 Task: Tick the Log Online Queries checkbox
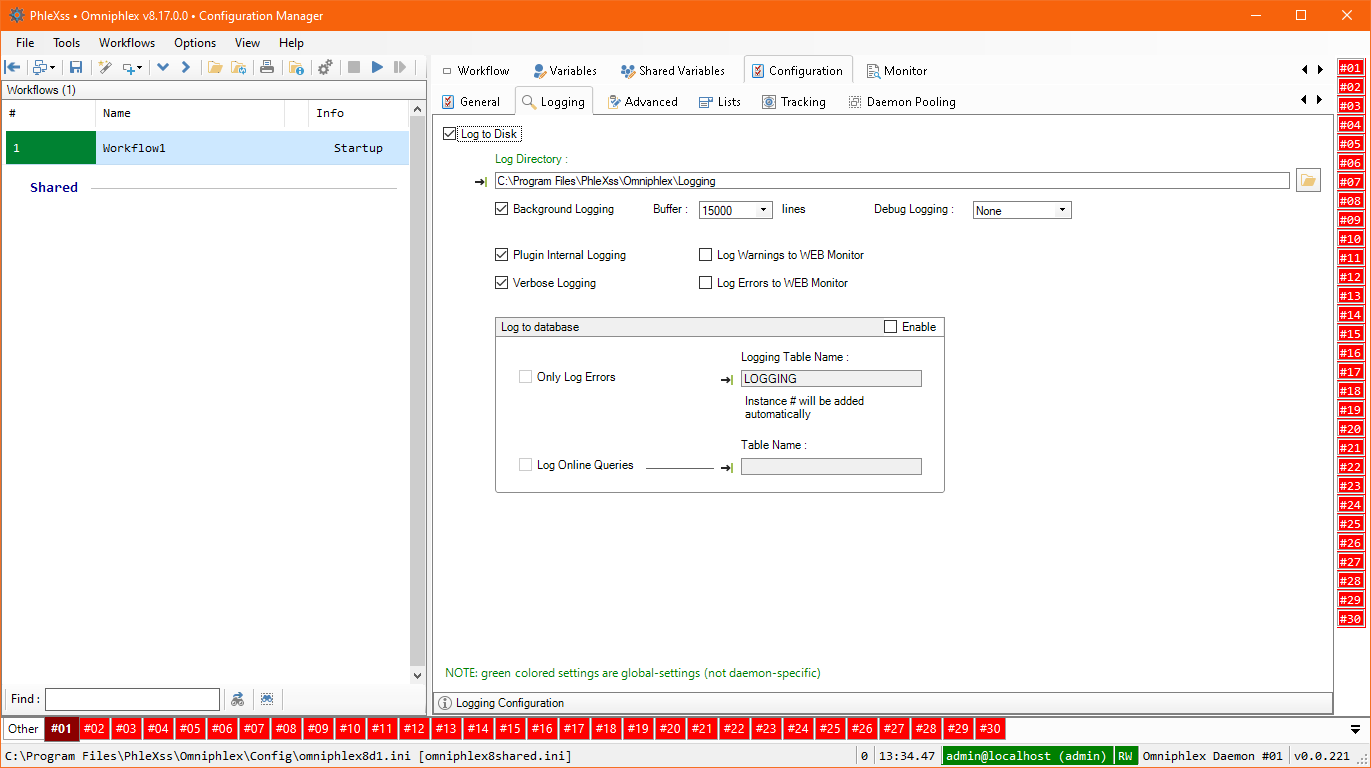(x=526, y=465)
